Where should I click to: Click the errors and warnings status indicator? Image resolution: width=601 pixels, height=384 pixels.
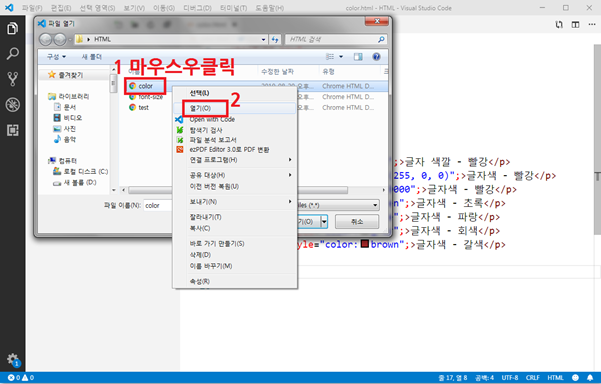21,377
